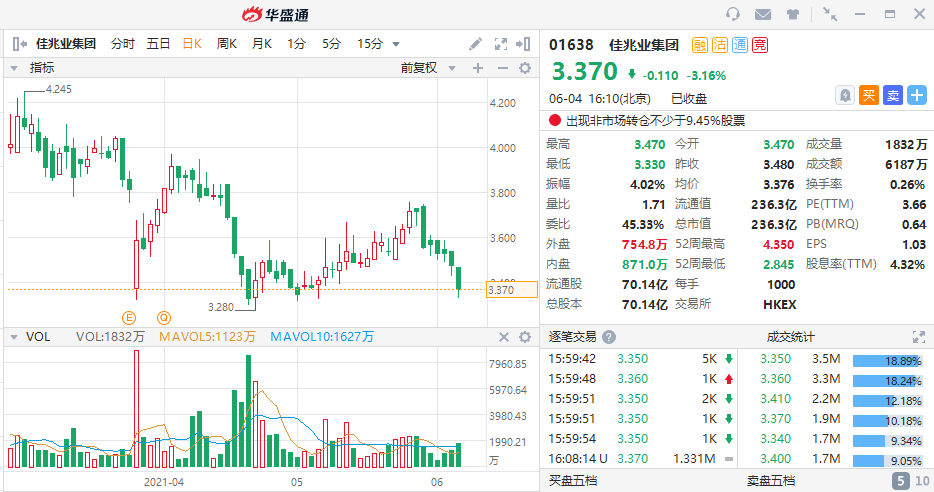Click 买盘五档 bid levels label

click(x=573, y=481)
